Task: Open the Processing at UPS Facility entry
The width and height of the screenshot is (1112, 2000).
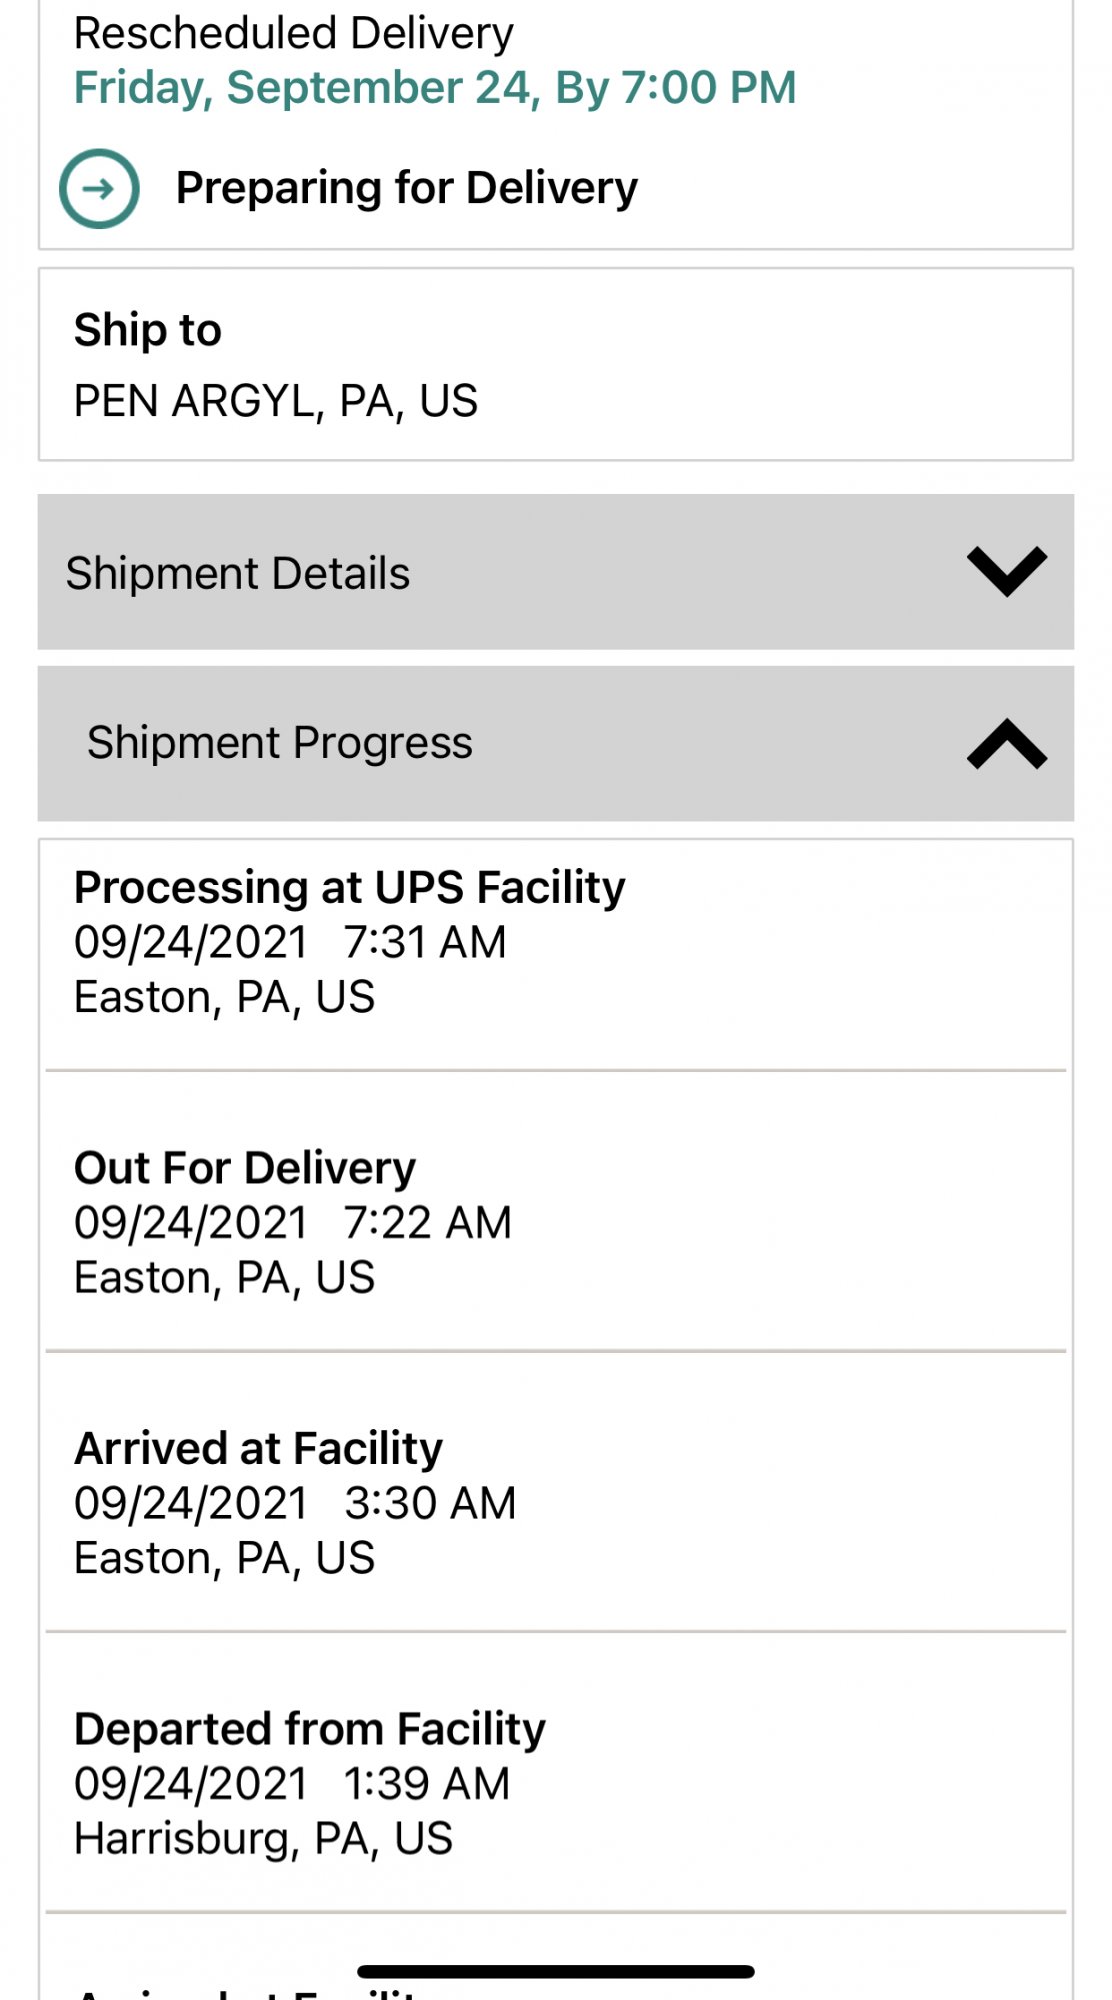Action: point(349,887)
